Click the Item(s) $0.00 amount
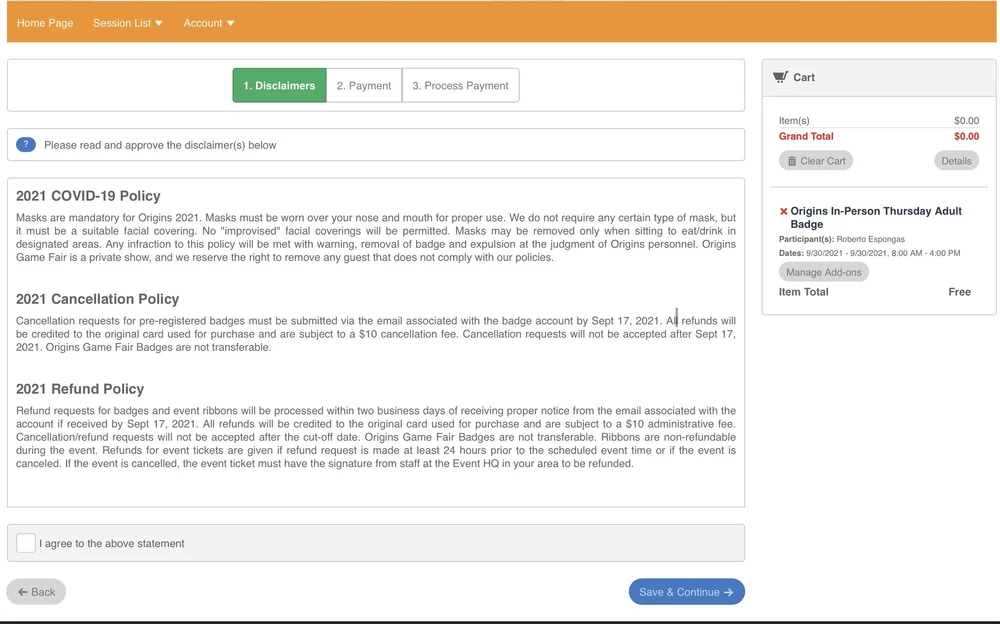 [x=966, y=121]
